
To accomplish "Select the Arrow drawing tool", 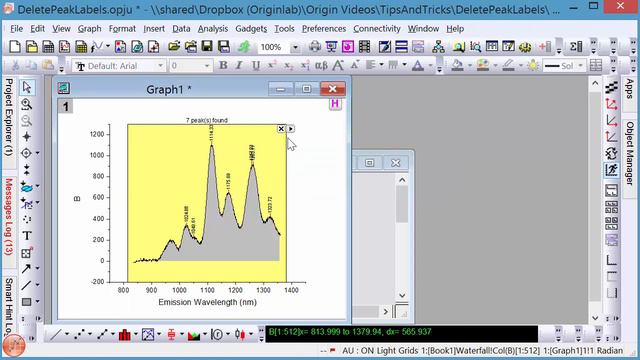I will tap(26, 269).
